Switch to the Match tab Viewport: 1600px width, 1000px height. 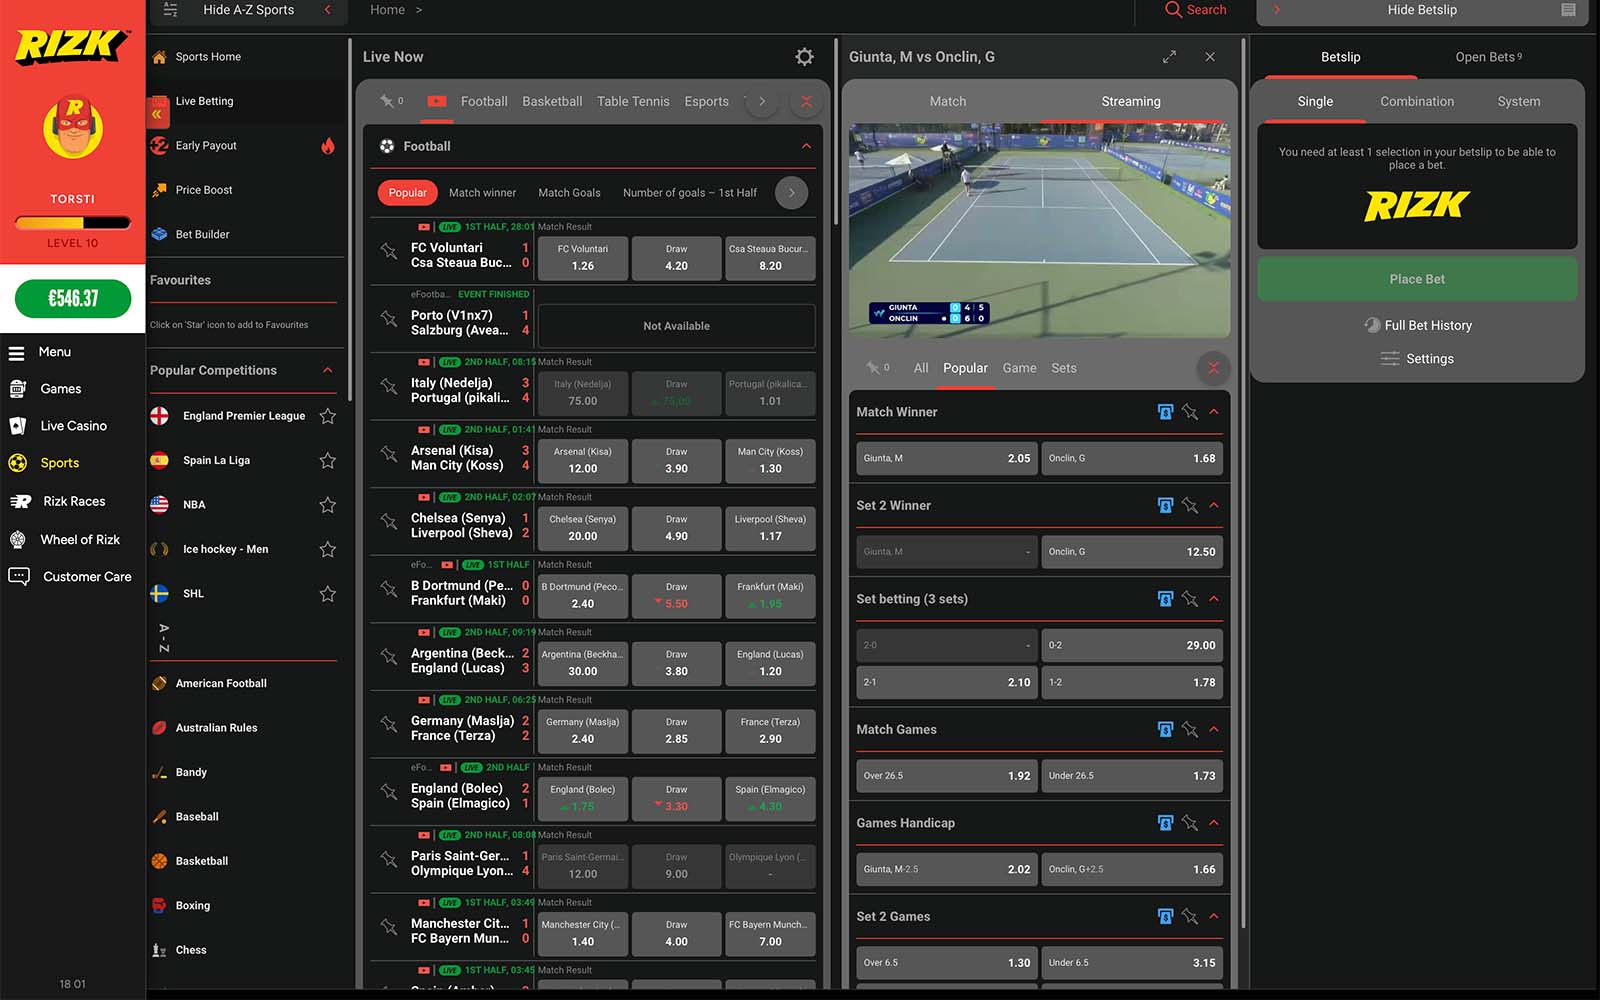pyautogui.click(x=947, y=102)
